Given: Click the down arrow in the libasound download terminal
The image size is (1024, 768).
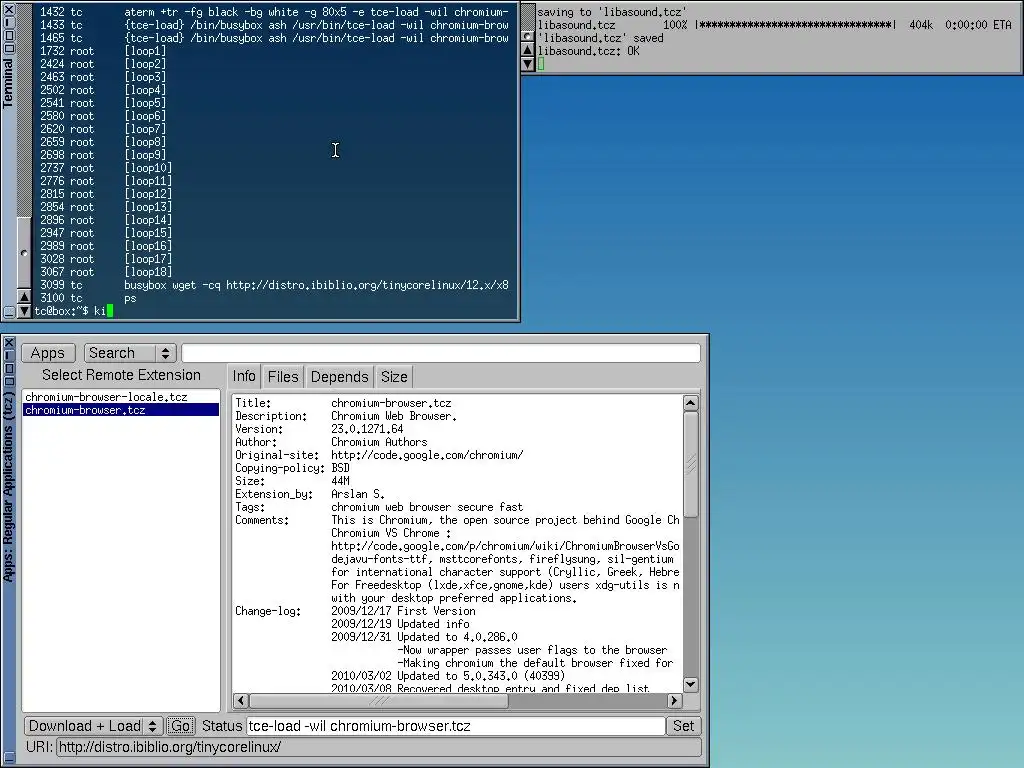Looking at the screenshot, I should (x=528, y=64).
